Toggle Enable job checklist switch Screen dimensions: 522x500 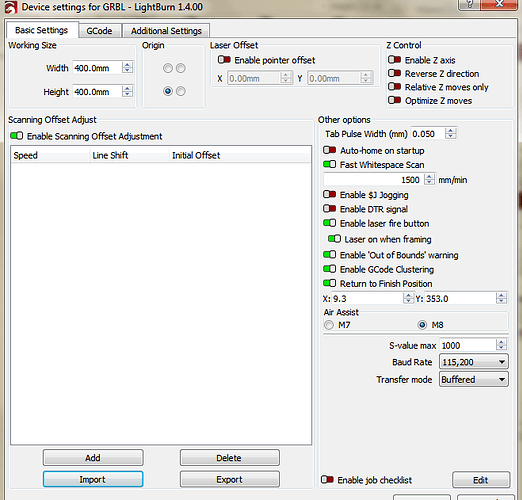[327, 479]
